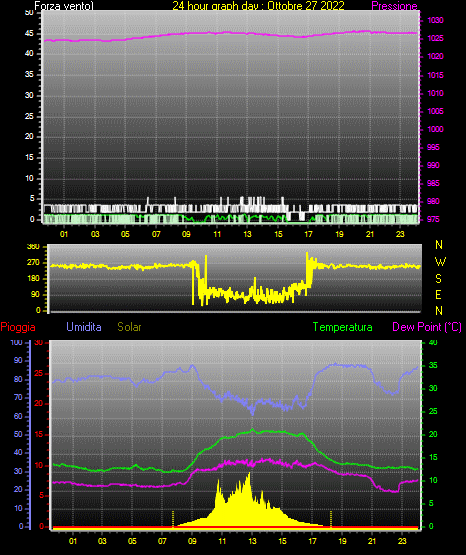Click the Solar legend label

tap(129, 327)
